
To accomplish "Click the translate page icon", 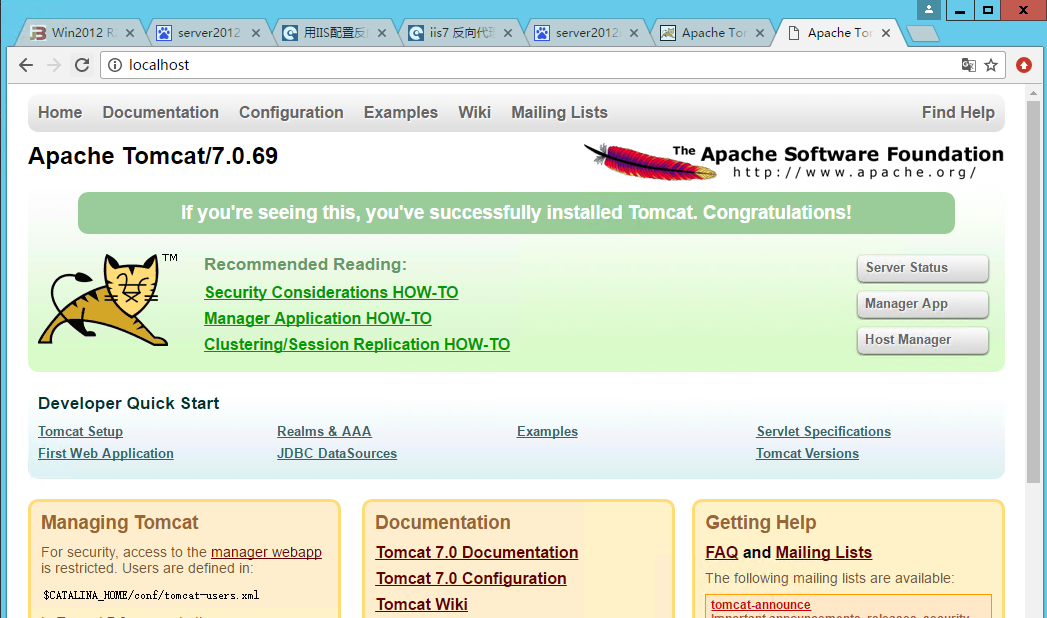I will pyautogui.click(x=968, y=65).
